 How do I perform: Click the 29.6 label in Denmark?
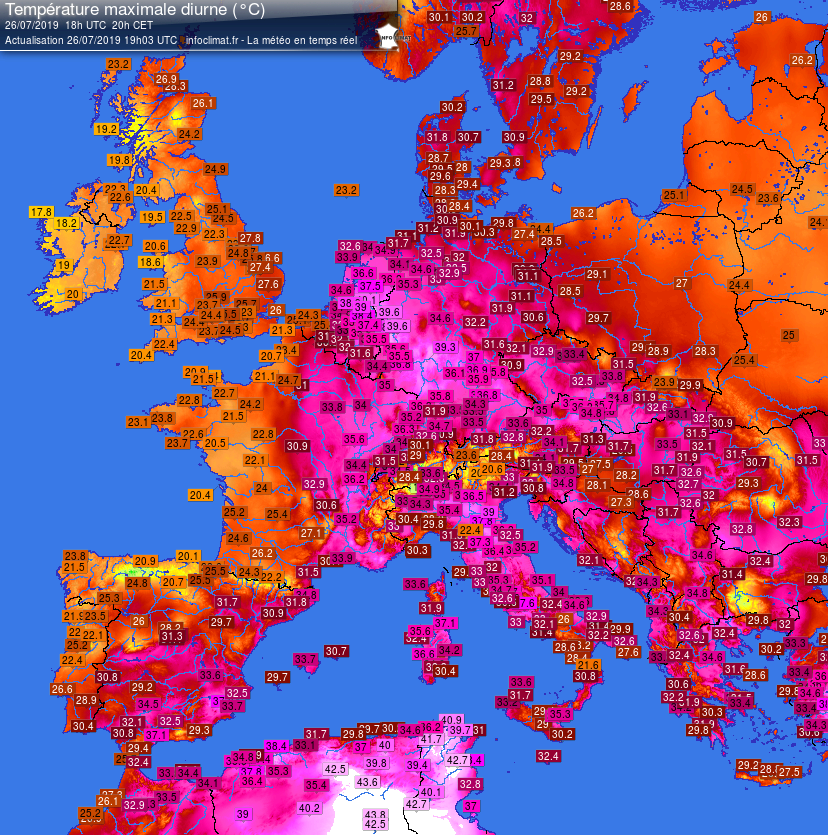click(440, 176)
